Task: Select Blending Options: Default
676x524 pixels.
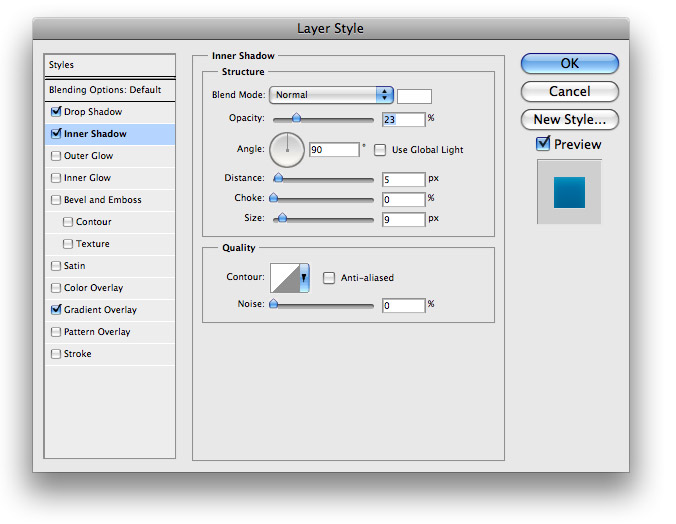Action: pos(110,90)
